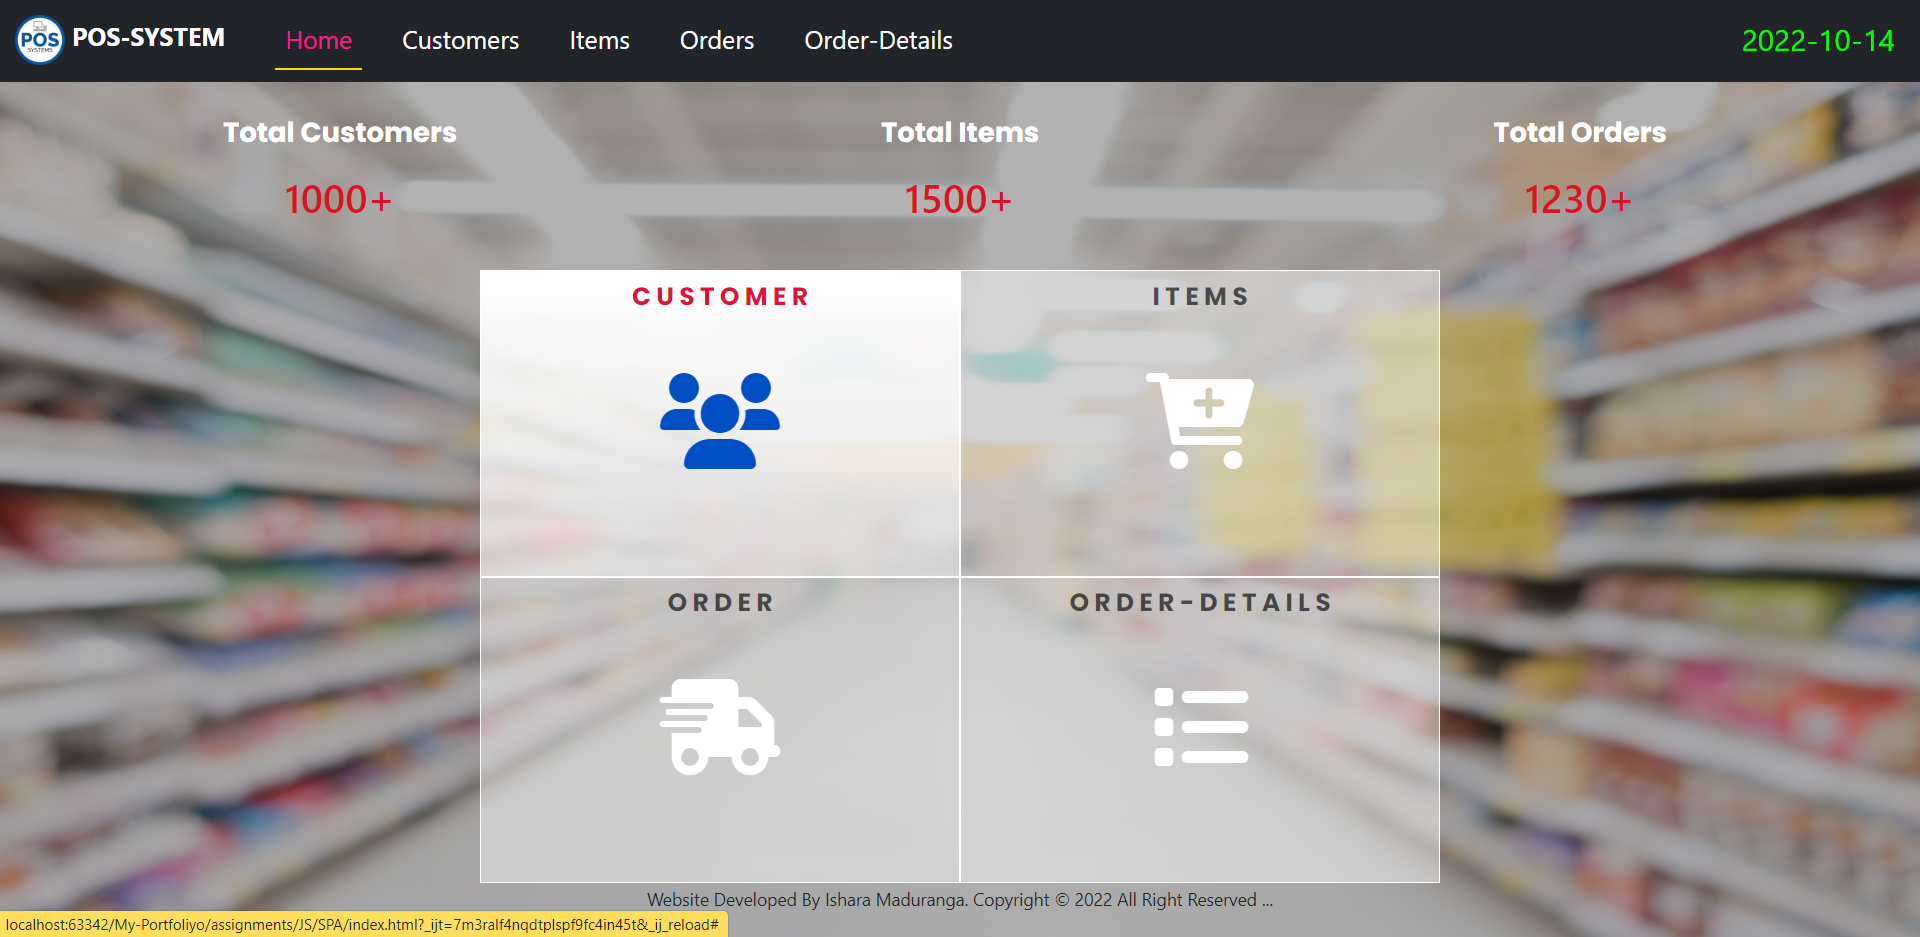
Task: Switch to the Orders nav item
Action: (717, 41)
